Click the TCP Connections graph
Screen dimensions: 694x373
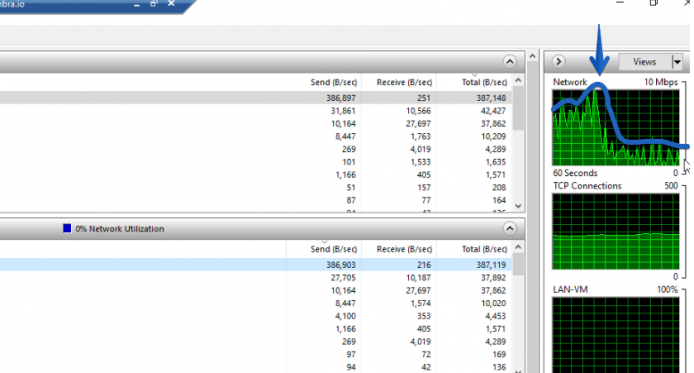615,231
